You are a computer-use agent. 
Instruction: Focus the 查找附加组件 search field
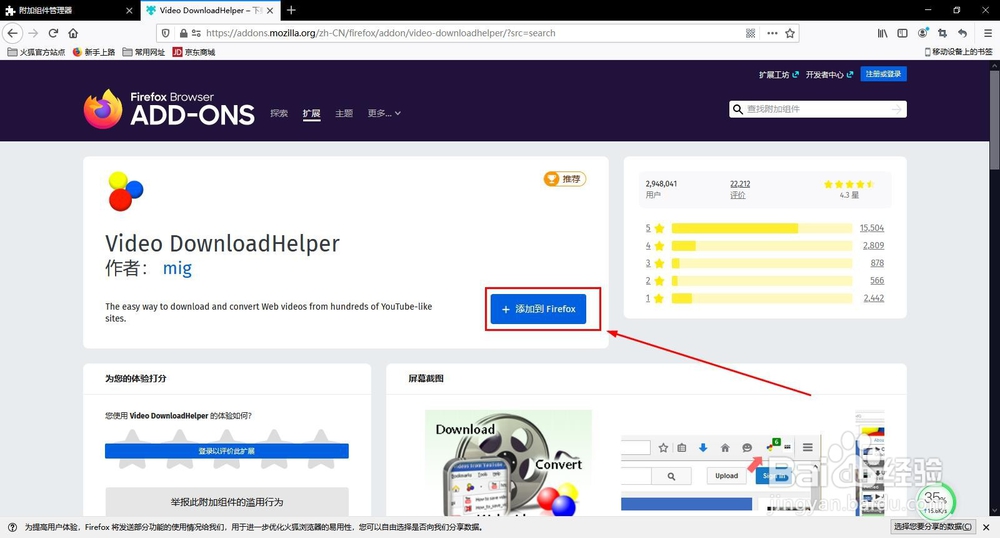(818, 109)
